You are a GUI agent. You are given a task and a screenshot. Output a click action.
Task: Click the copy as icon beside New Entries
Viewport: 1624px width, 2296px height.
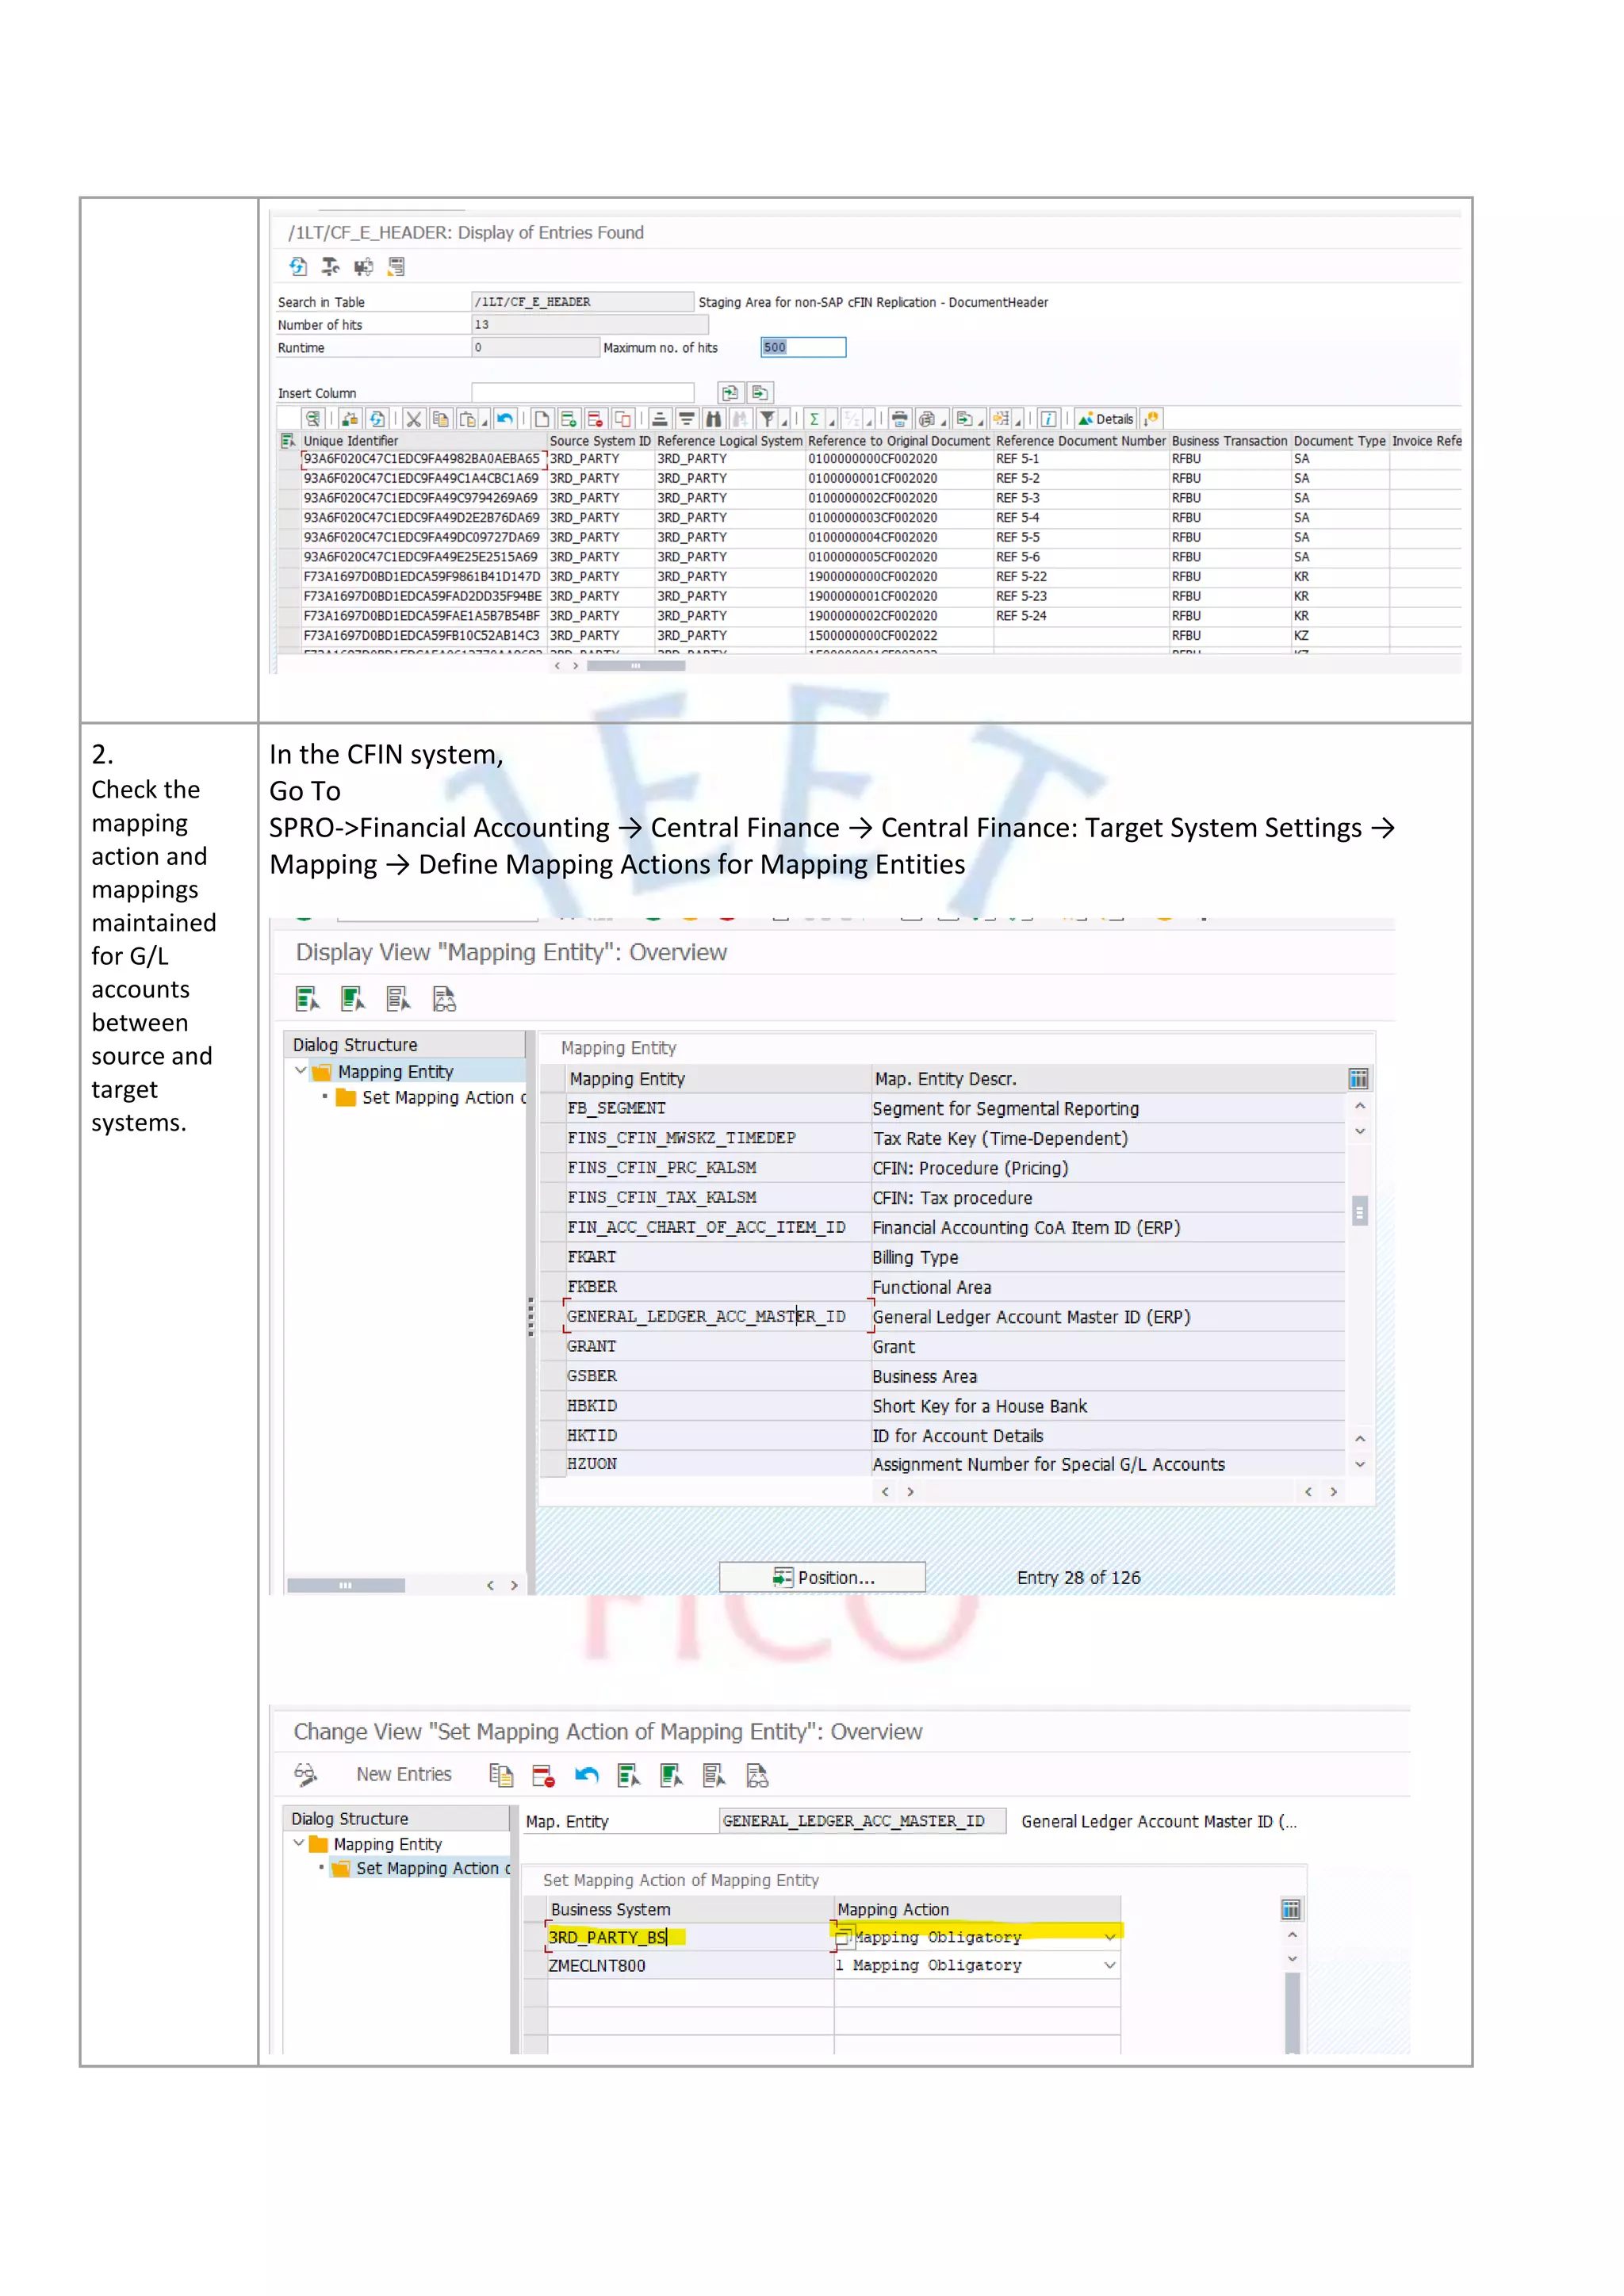501,1775
